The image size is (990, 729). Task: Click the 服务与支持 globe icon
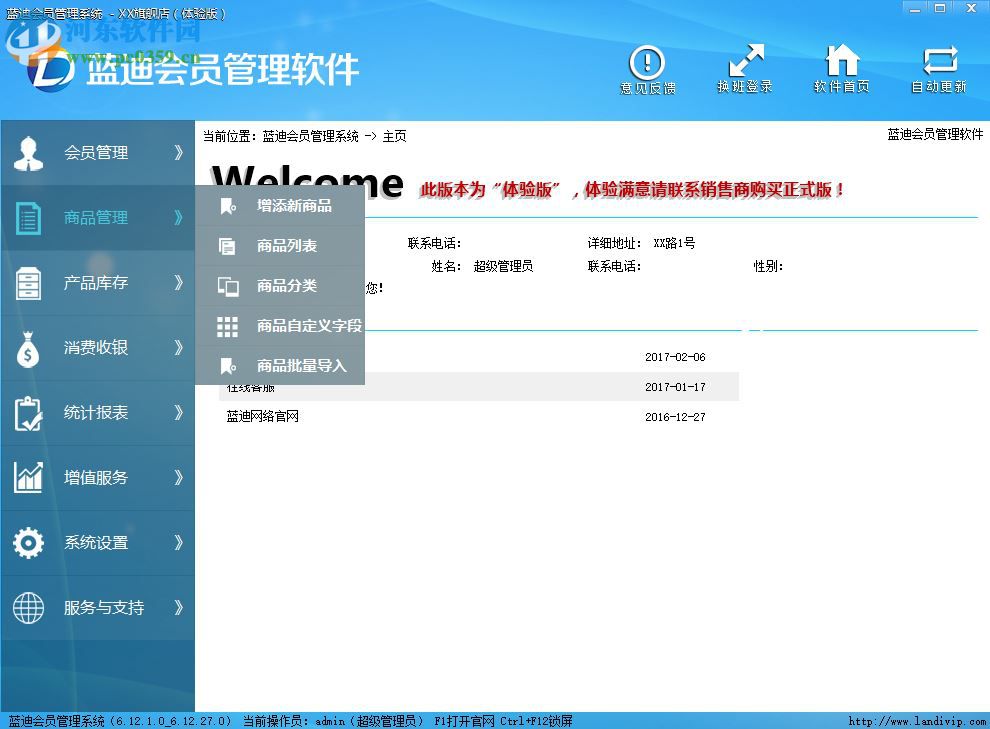tap(27, 607)
